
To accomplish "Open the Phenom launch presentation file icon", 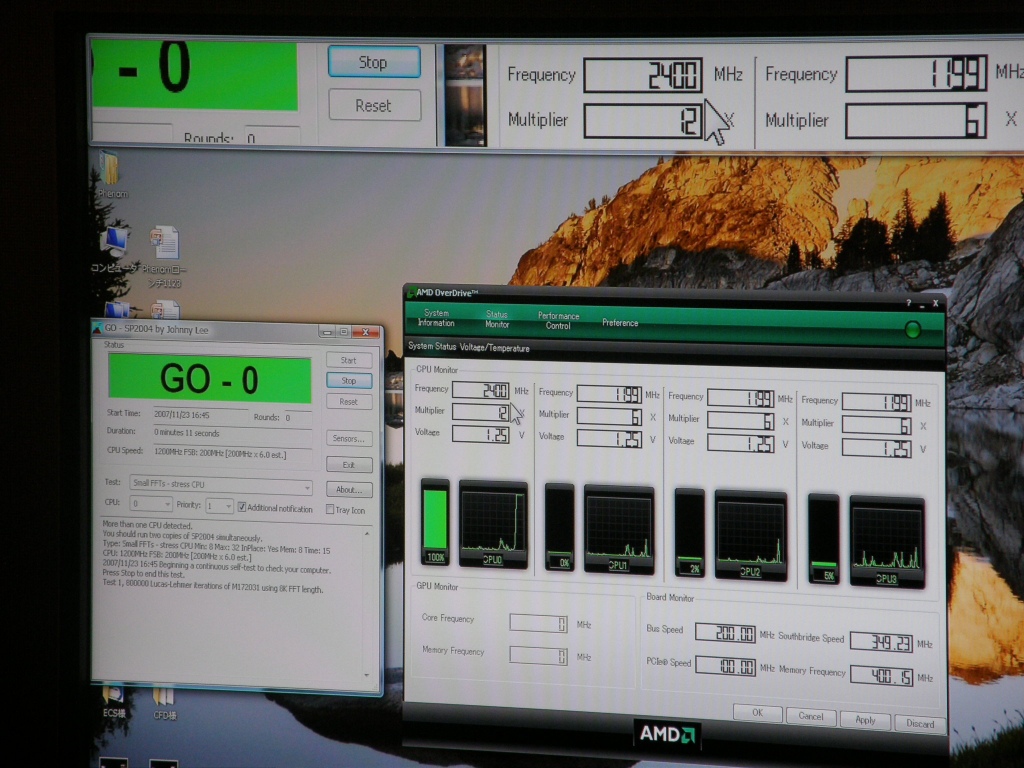I will tap(164, 243).
